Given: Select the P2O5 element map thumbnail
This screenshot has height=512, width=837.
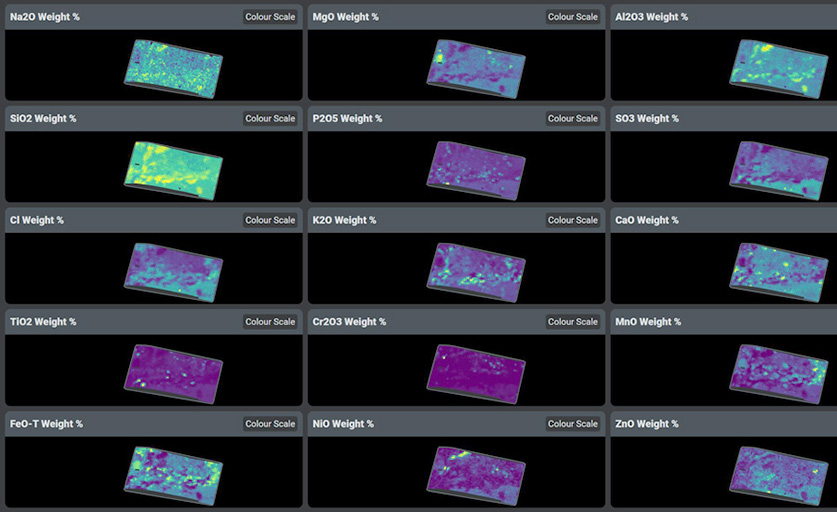Looking at the screenshot, I should [x=476, y=170].
